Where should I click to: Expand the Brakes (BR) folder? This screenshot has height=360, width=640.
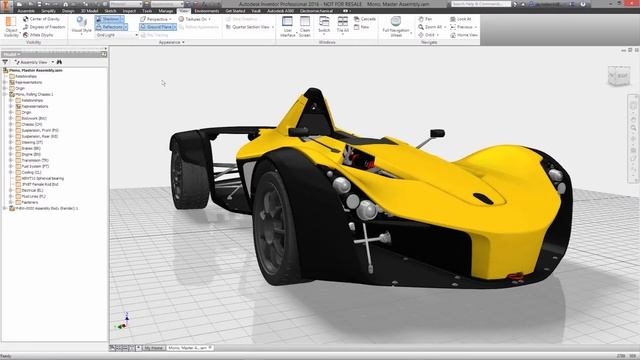click(x=11, y=148)
